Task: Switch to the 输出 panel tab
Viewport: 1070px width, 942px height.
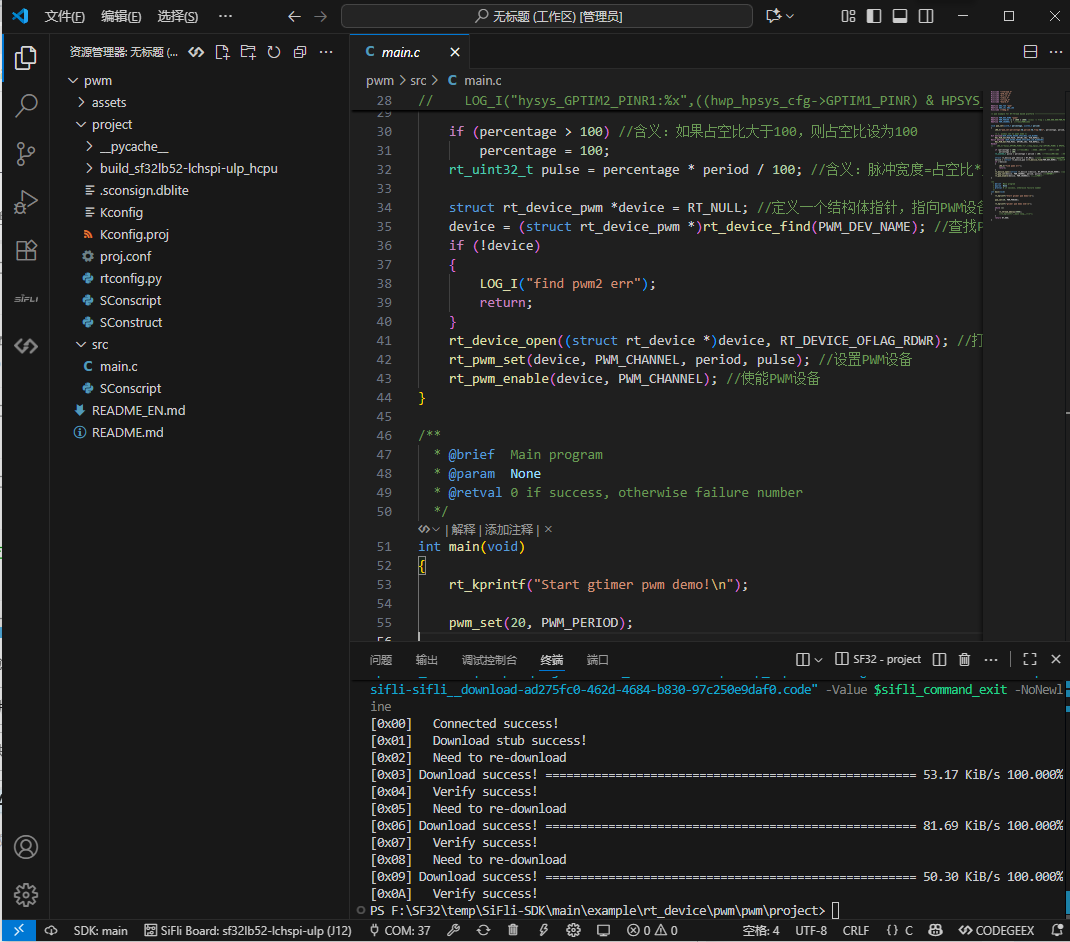Action: point(427,660)
